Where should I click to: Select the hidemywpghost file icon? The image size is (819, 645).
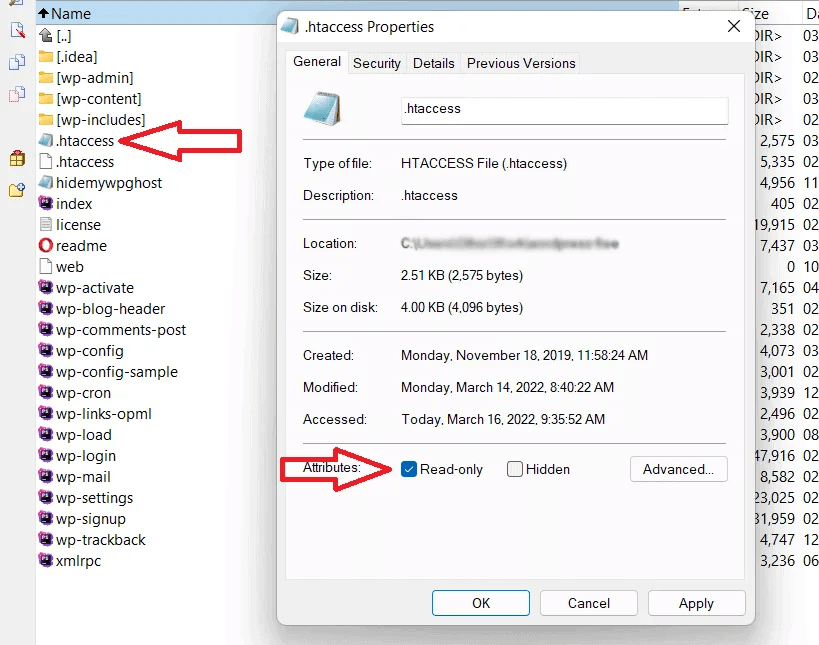45,183
